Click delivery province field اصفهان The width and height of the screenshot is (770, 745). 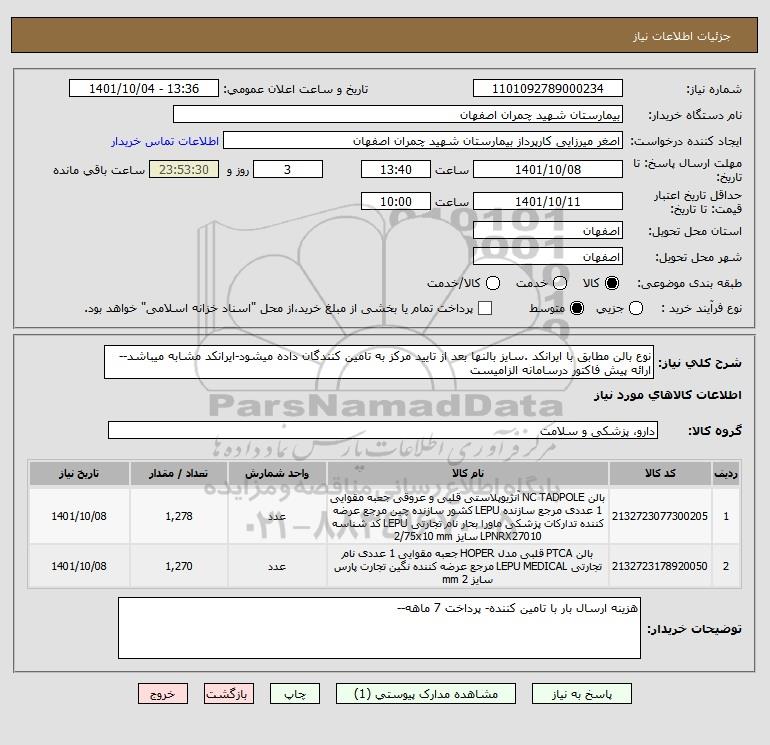click(x=548, y=230)
